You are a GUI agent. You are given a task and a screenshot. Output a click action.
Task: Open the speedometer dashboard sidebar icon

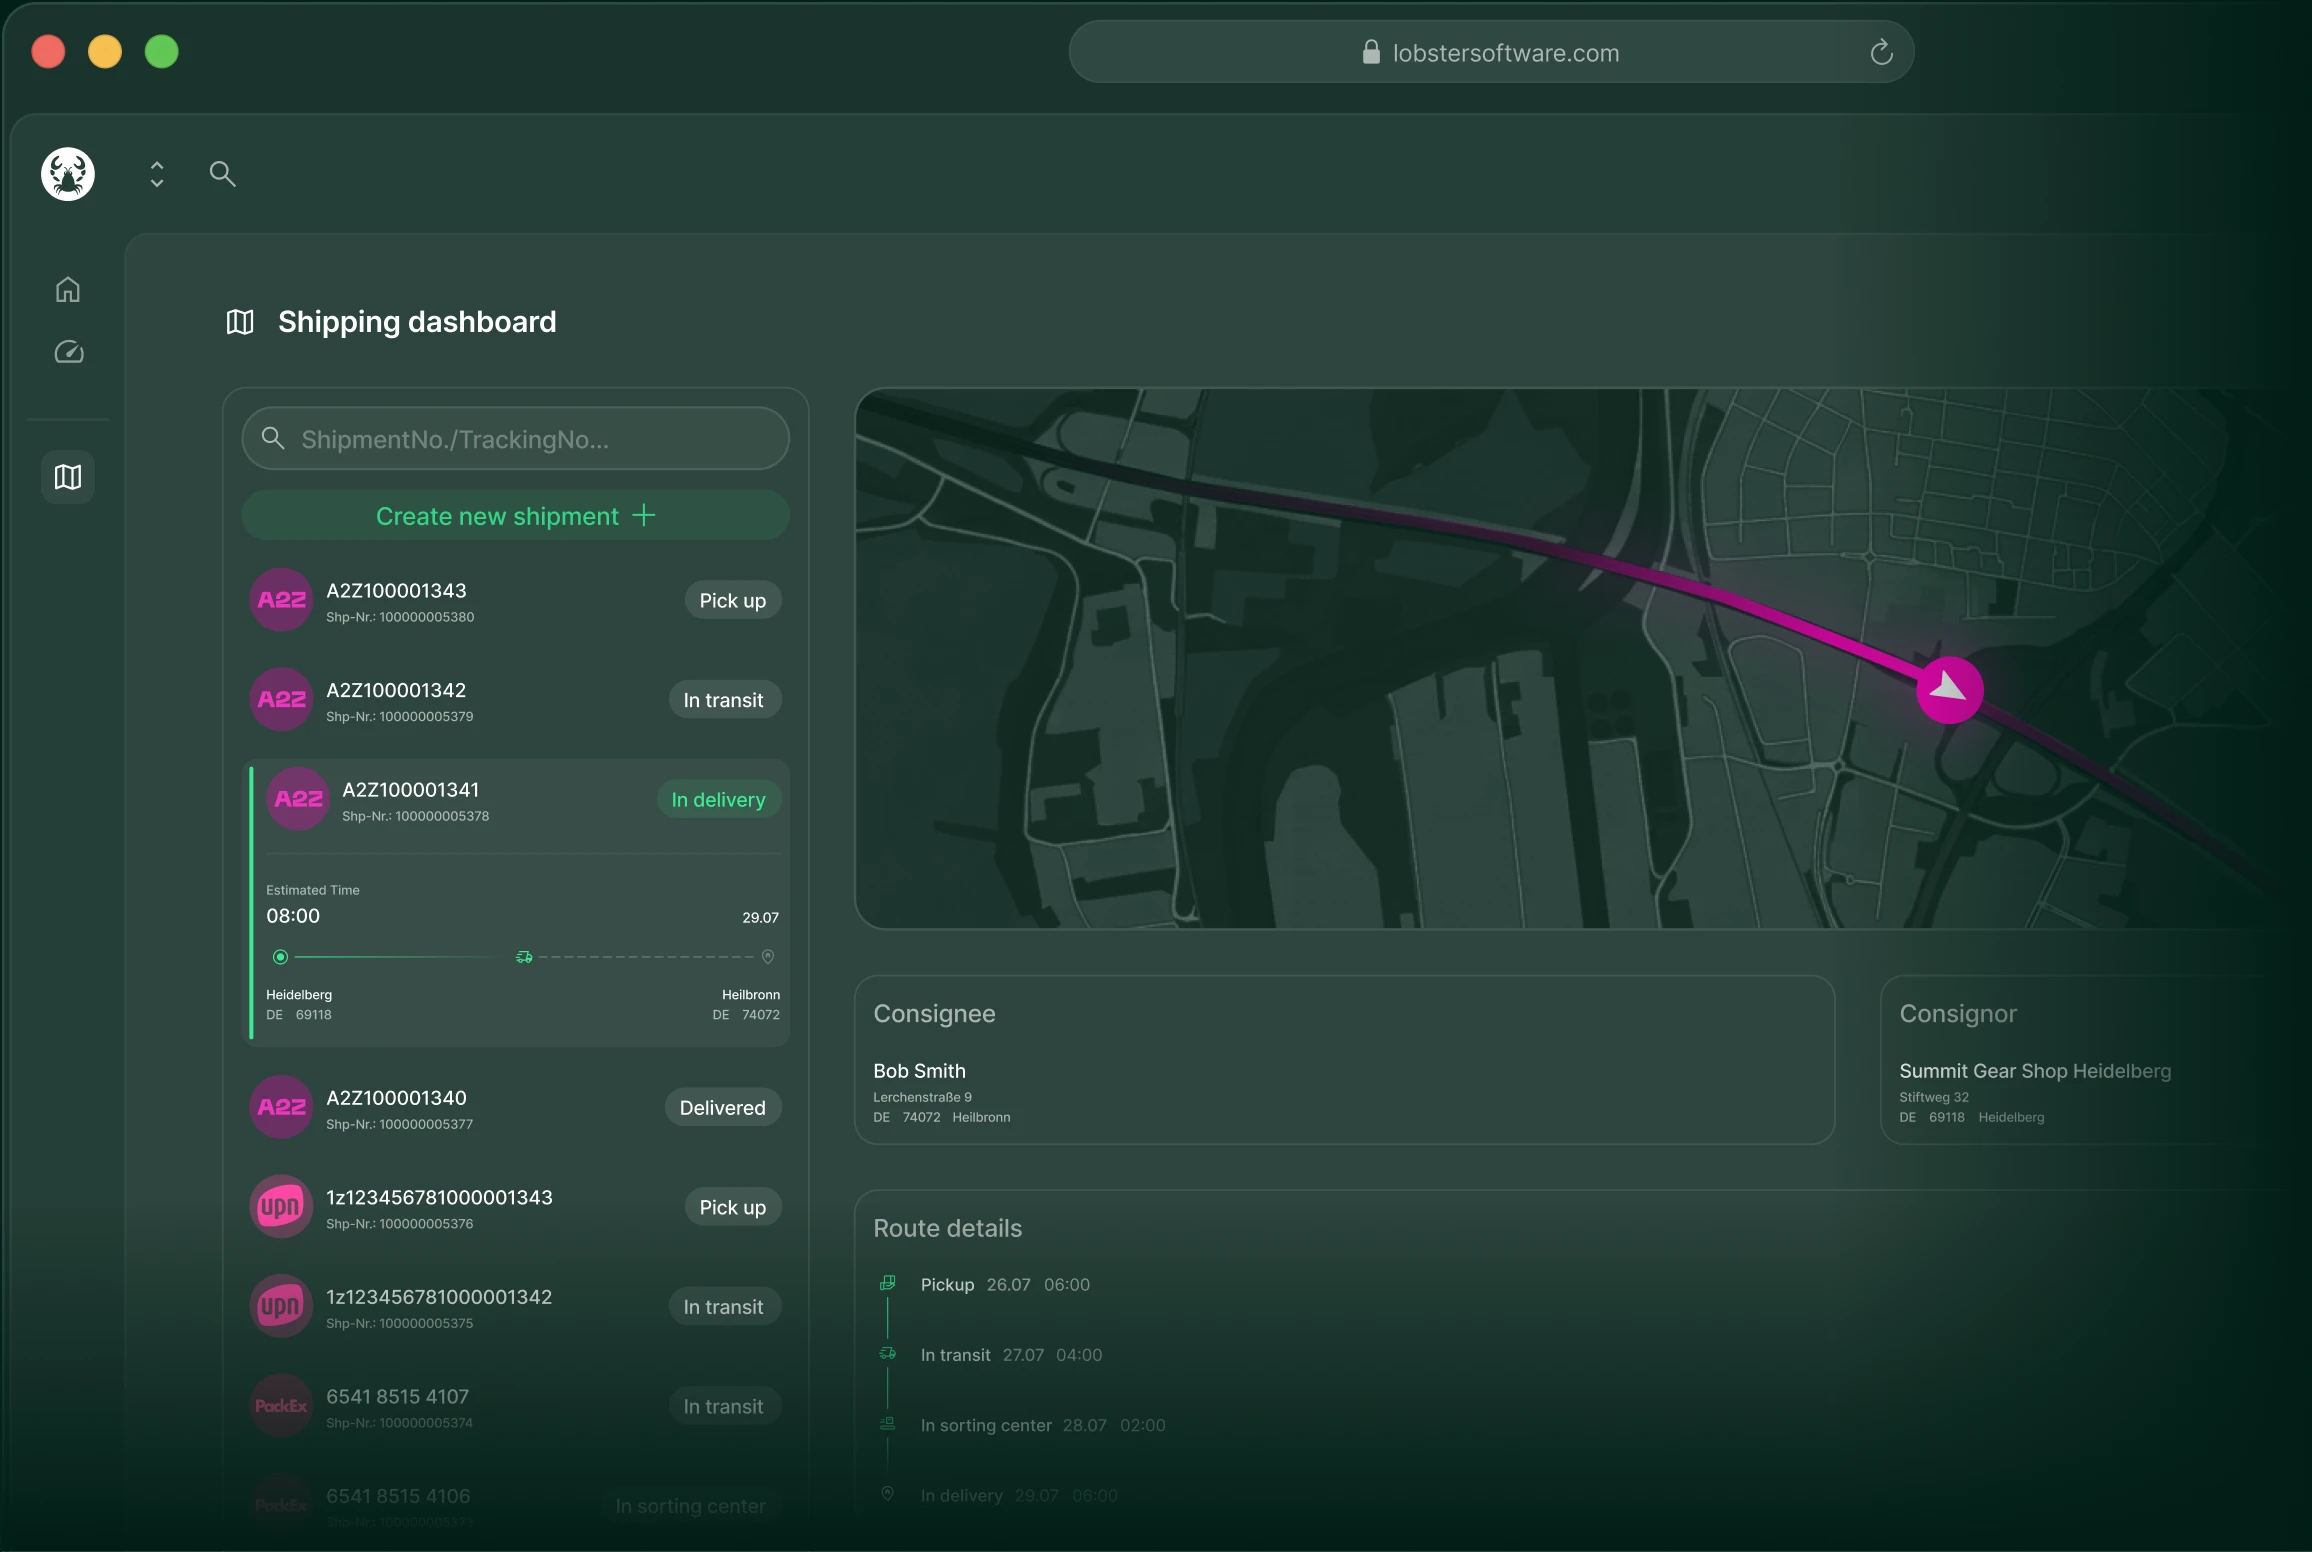pos(68,352)
